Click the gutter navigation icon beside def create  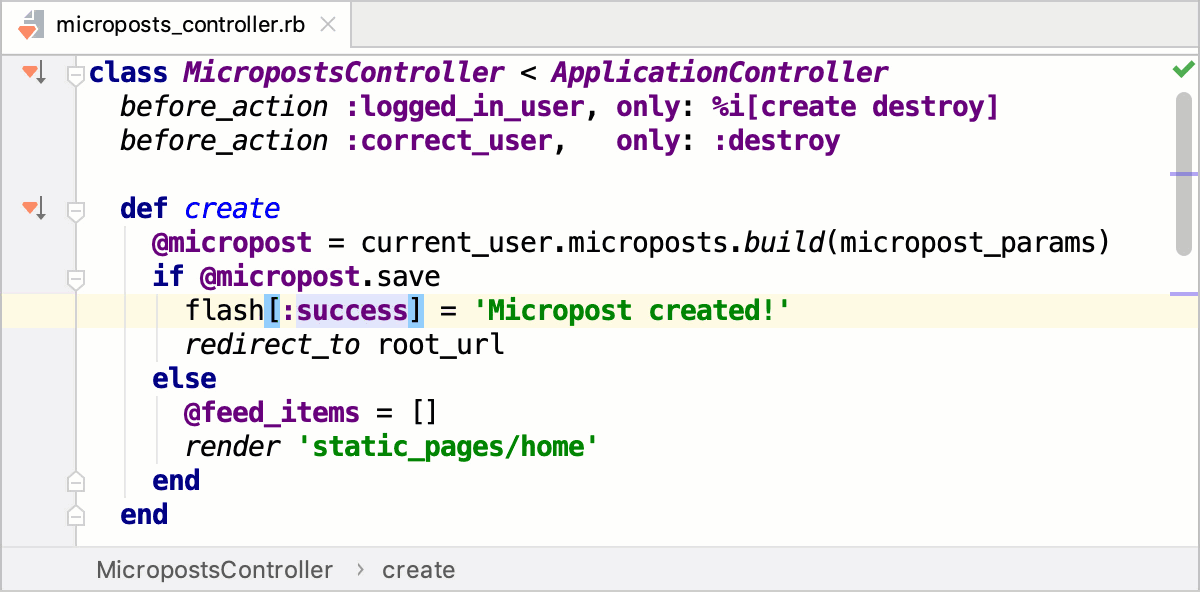coord(34,209)
